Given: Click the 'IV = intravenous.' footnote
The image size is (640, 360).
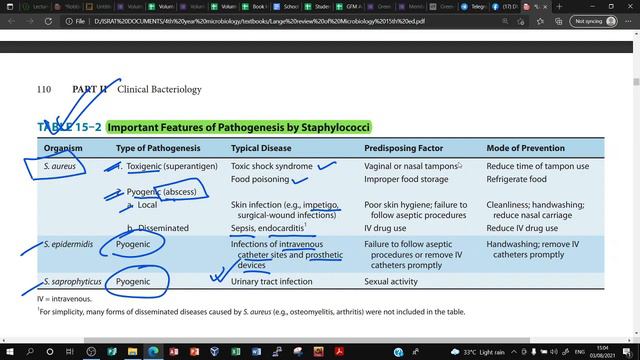Looking at the screenshot, I should point(64,299).
